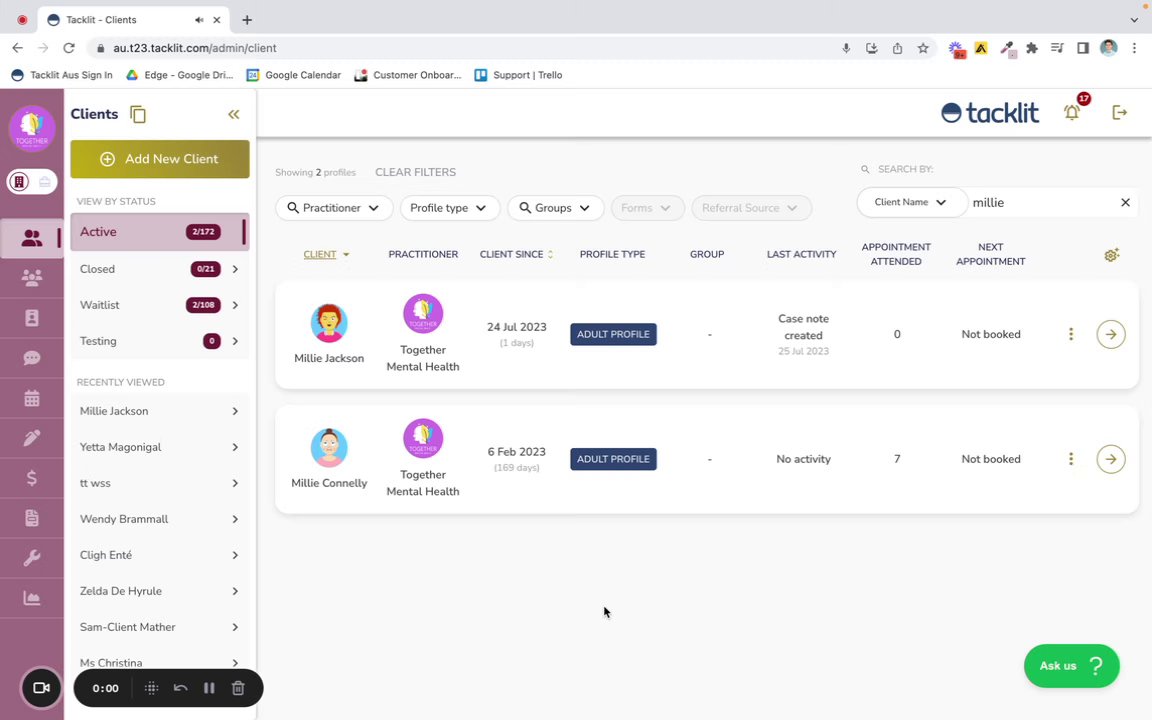The width and height of the screenshot is (1152, 720).
Task: Open the Forms filter dropdown
Action: [x=647, y=208]
